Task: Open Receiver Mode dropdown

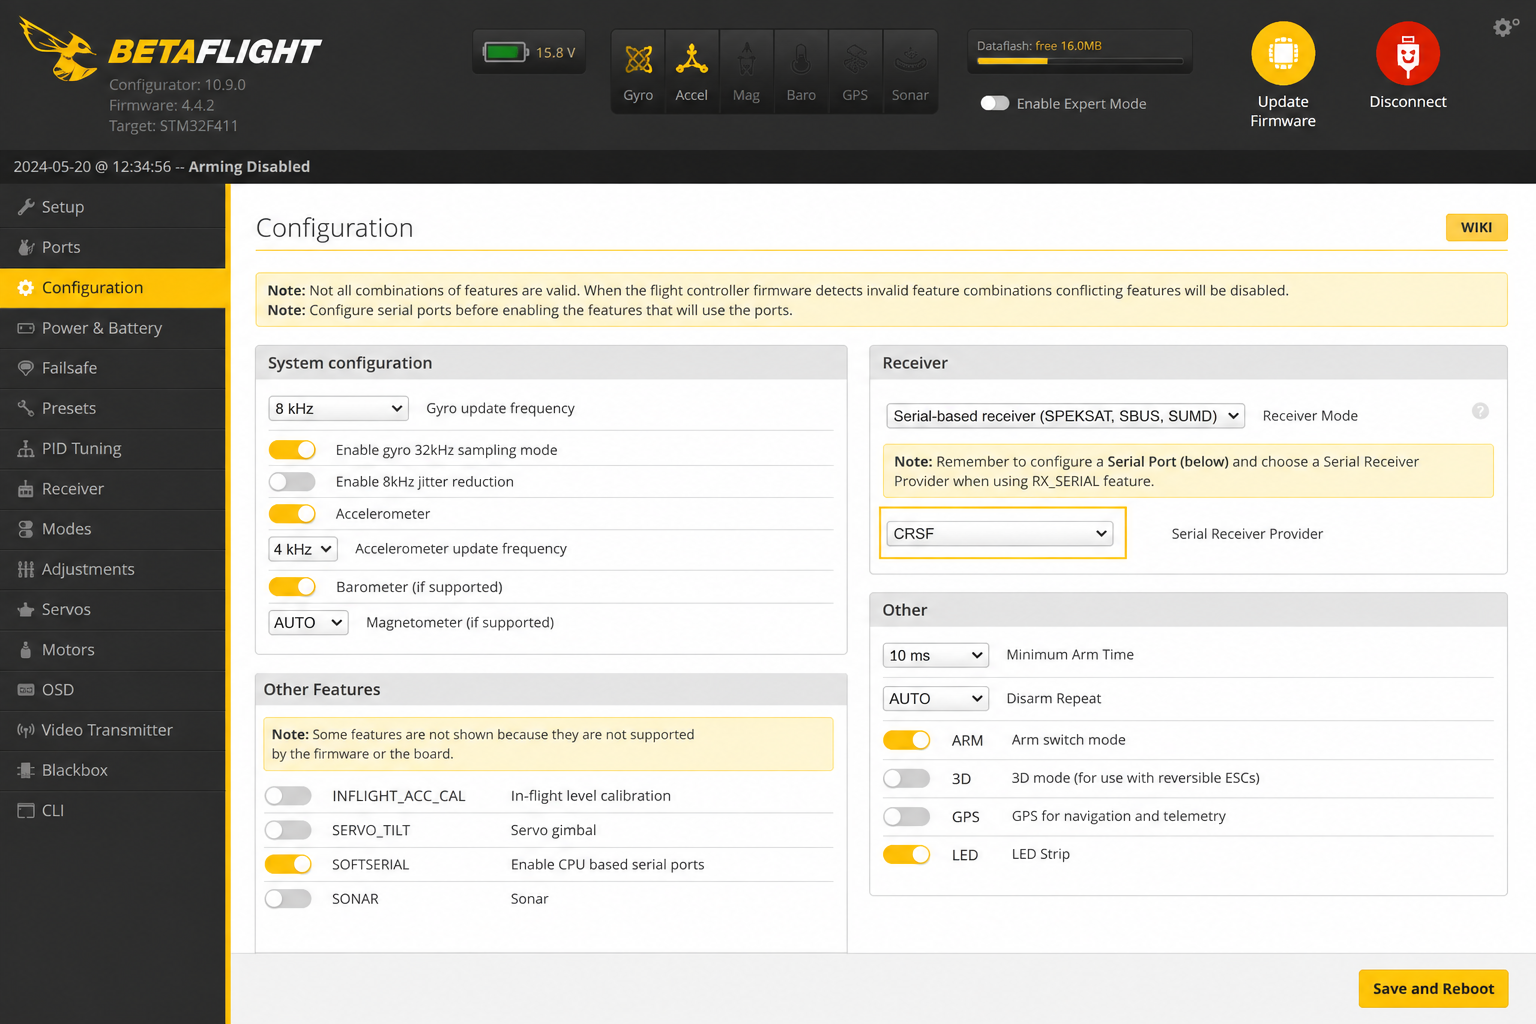Action: (x=1066, y=416)
